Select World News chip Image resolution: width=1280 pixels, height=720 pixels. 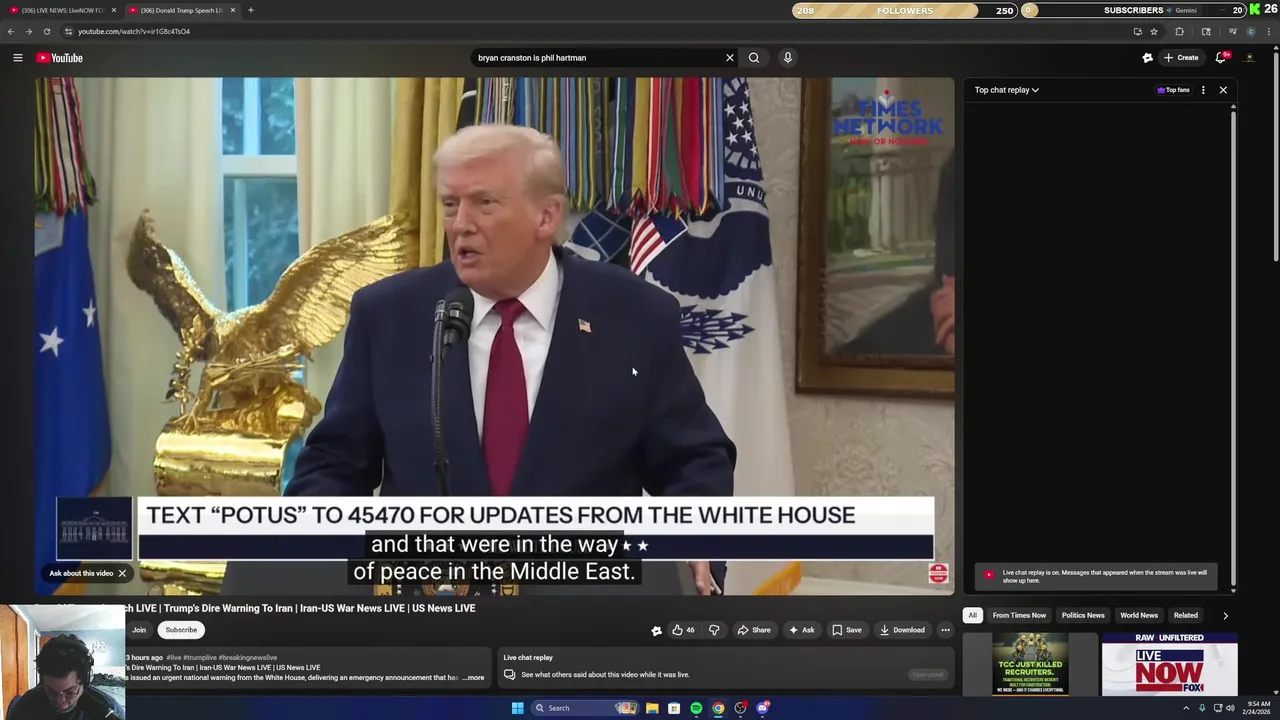1139,616
